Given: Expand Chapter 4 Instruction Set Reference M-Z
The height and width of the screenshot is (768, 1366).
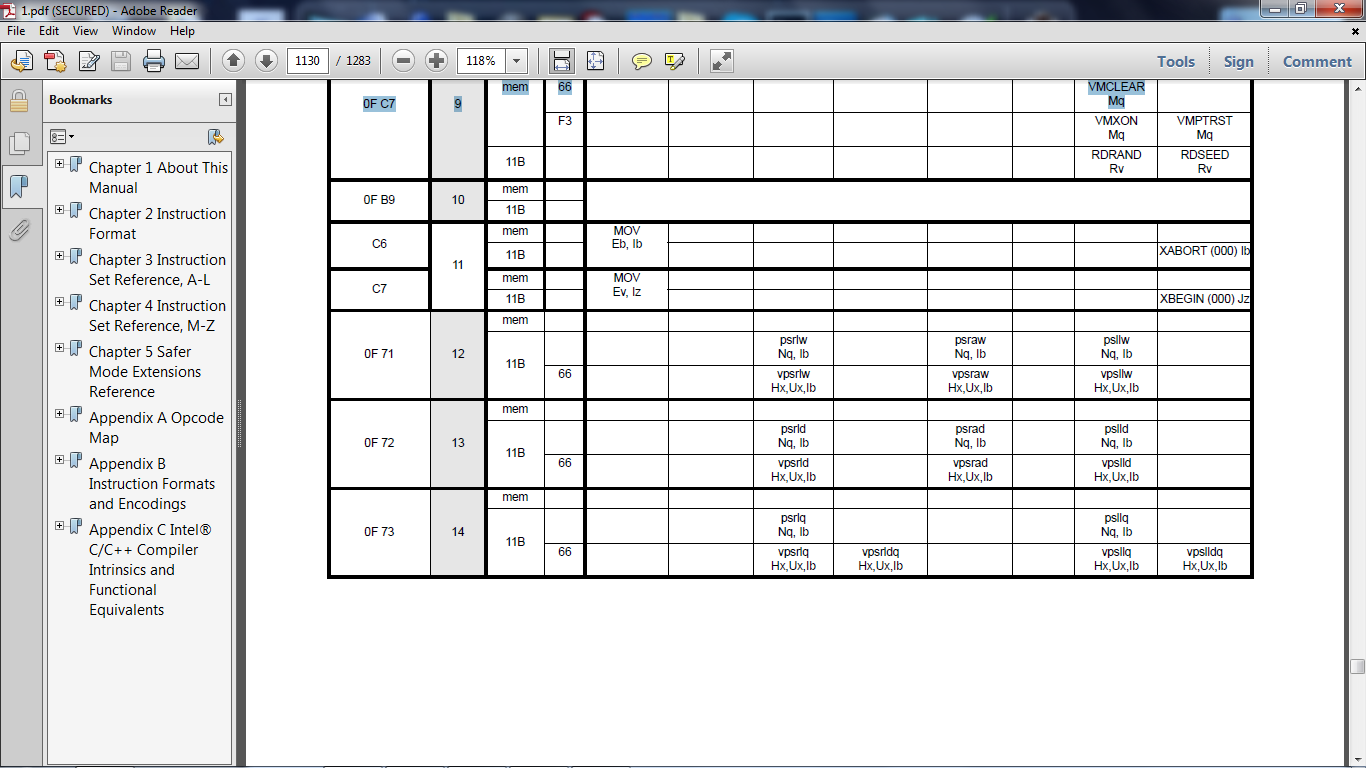Looking at the screenshot, I should point(60,302).
